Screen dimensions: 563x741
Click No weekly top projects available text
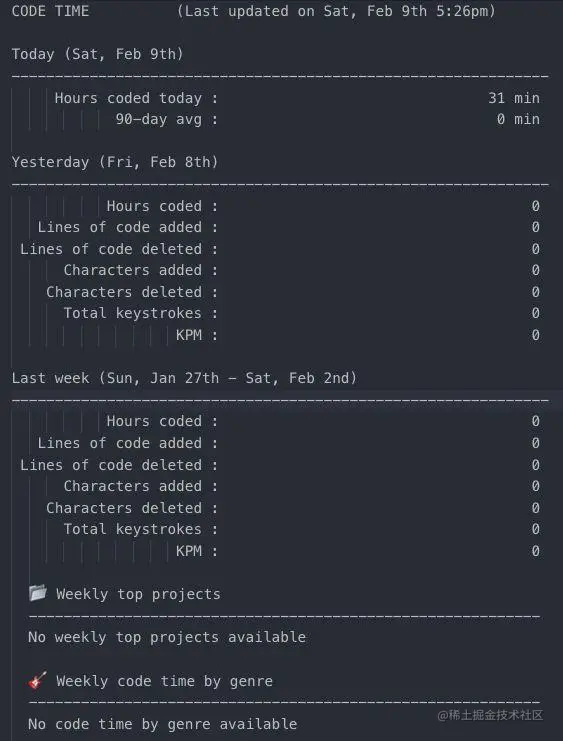point(167,638)
